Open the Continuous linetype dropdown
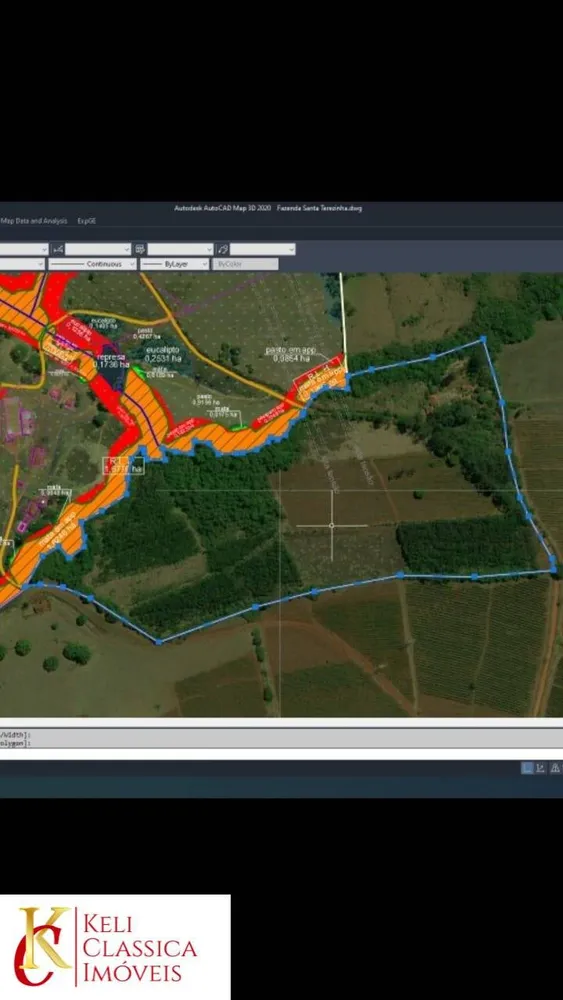The height and width of the screenshot is (1000, 563). (92, 263)
